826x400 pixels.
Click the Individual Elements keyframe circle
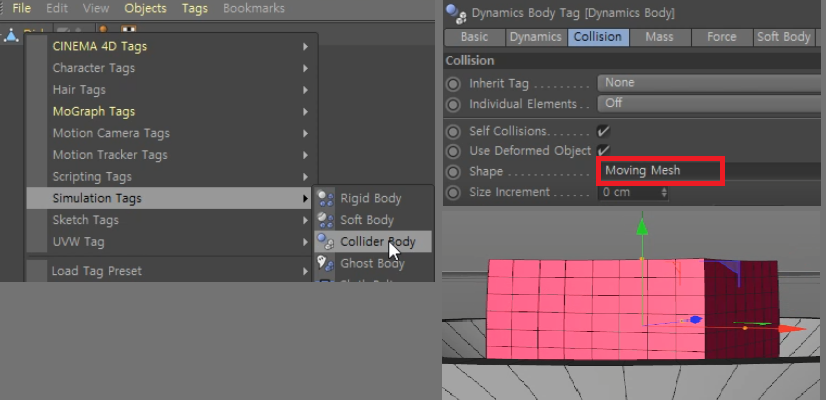pos(453,104)
